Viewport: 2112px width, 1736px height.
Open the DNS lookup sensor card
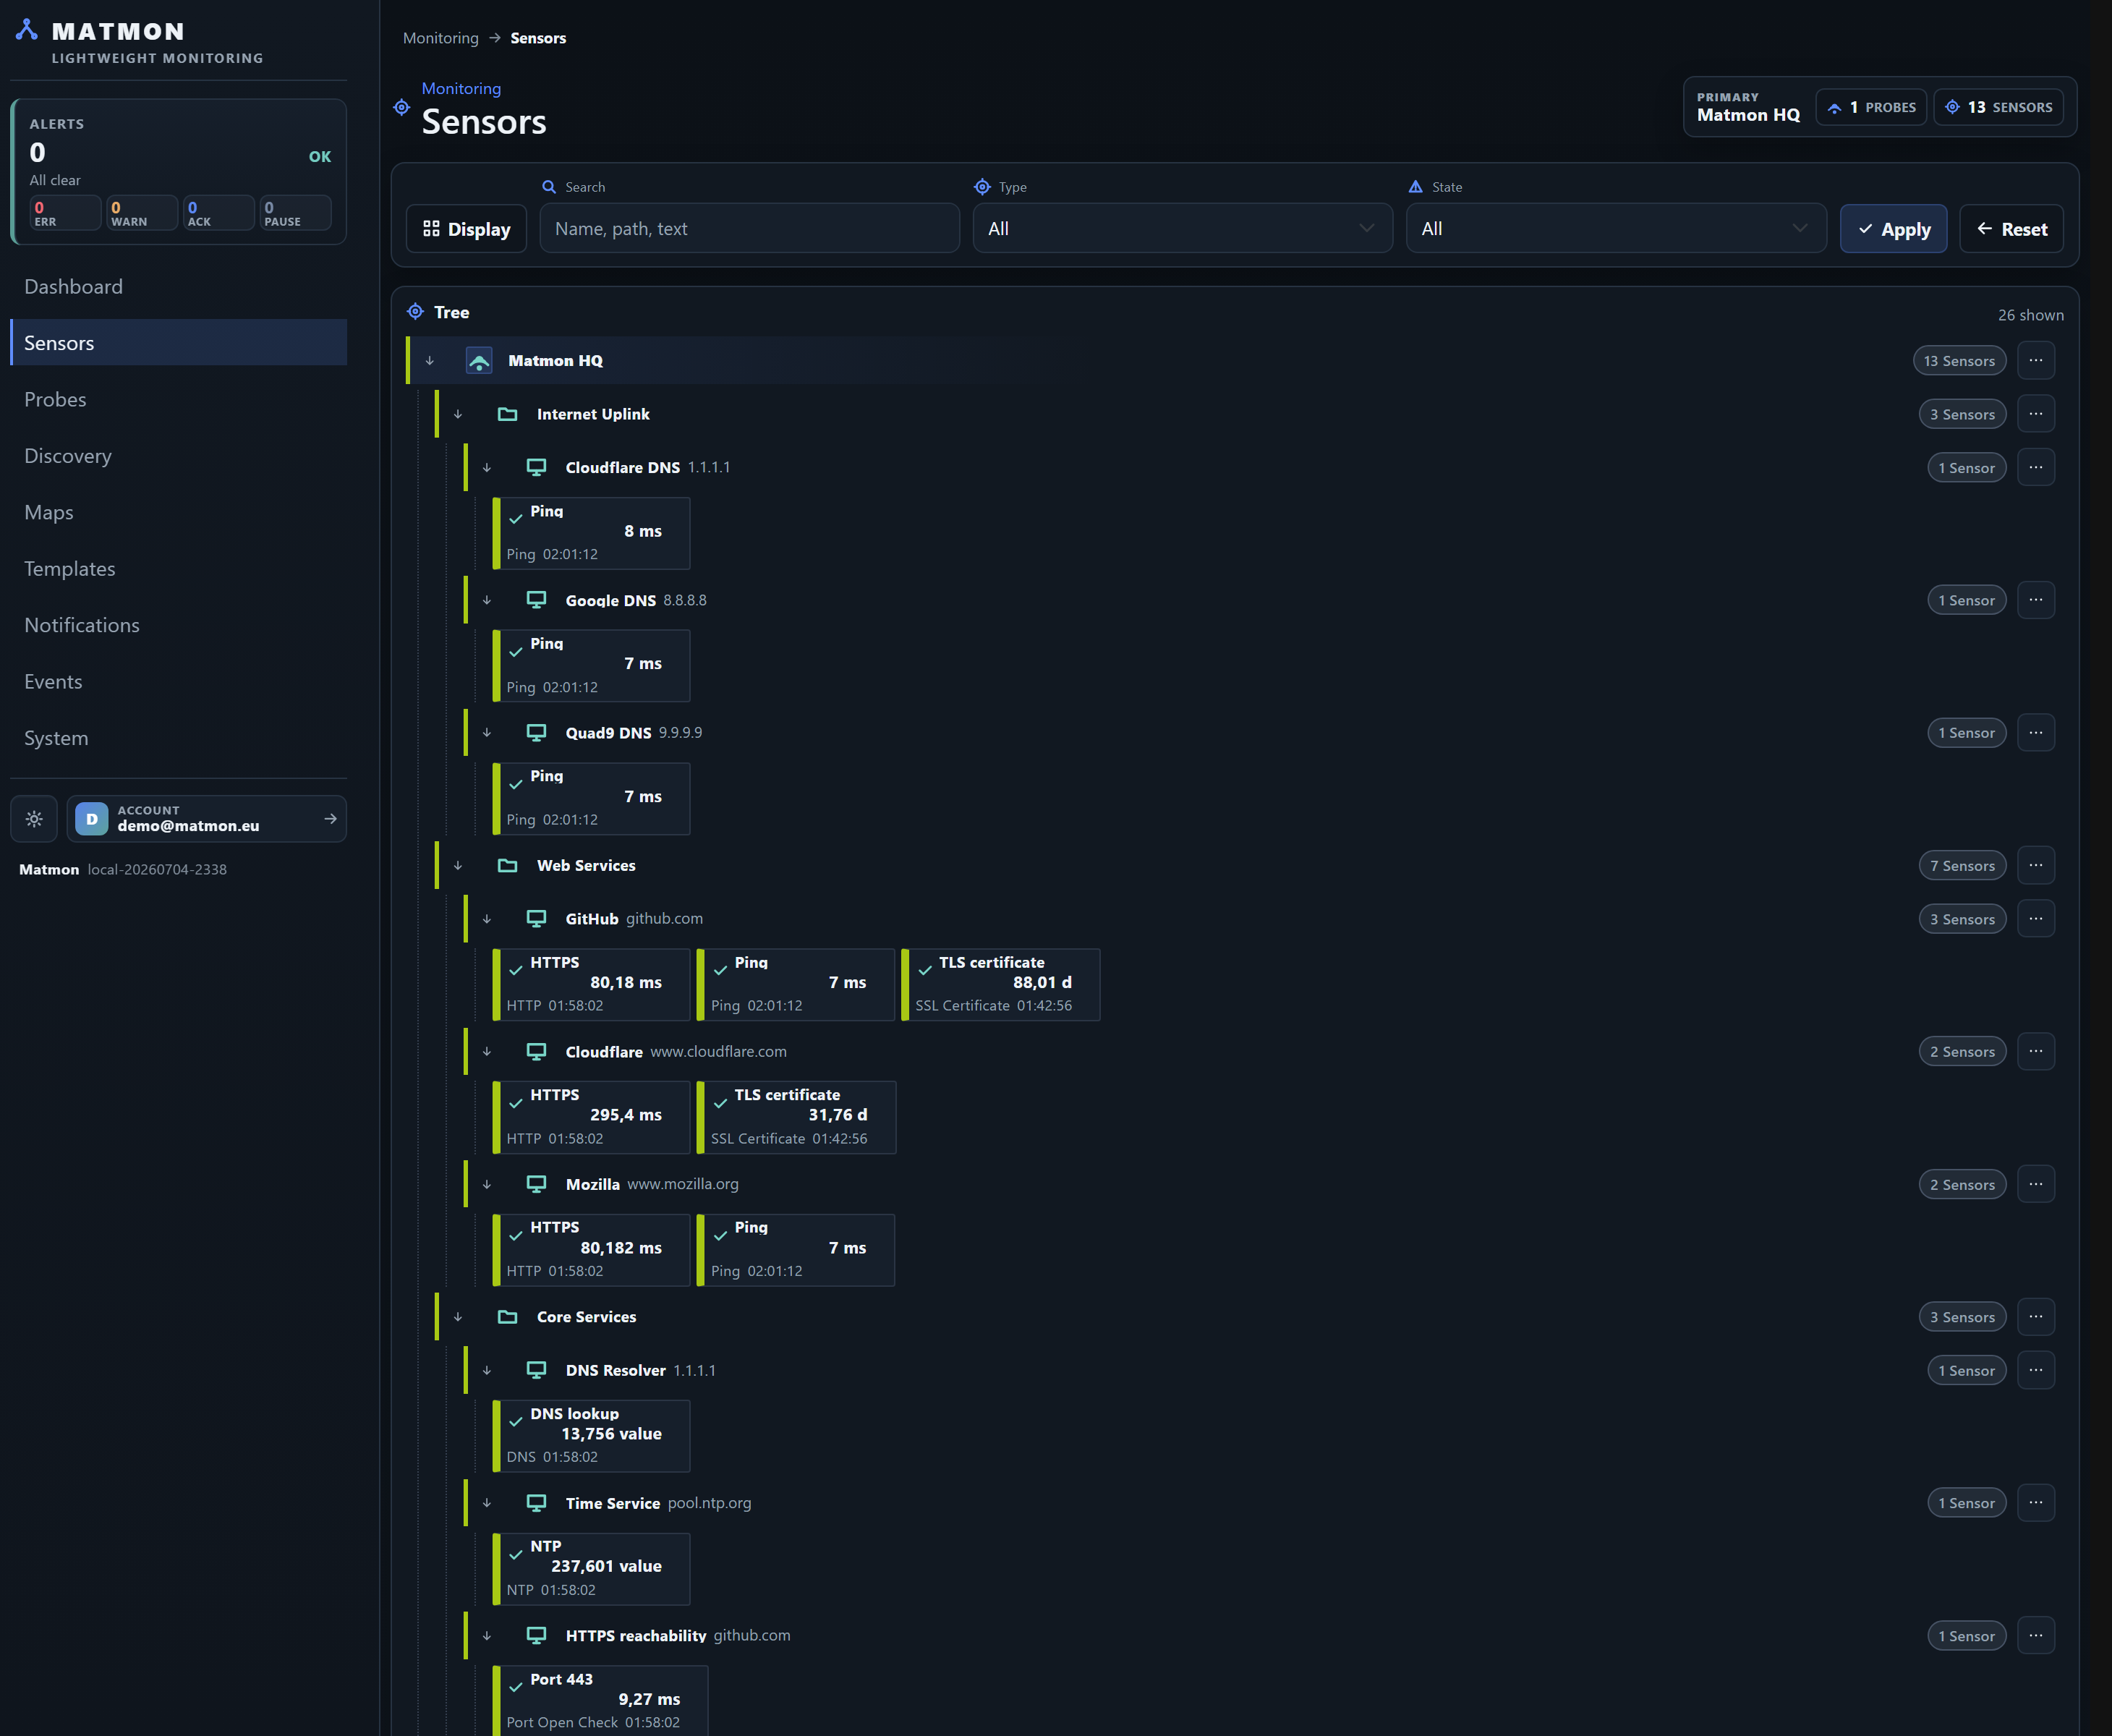(x=591, y=1436)
